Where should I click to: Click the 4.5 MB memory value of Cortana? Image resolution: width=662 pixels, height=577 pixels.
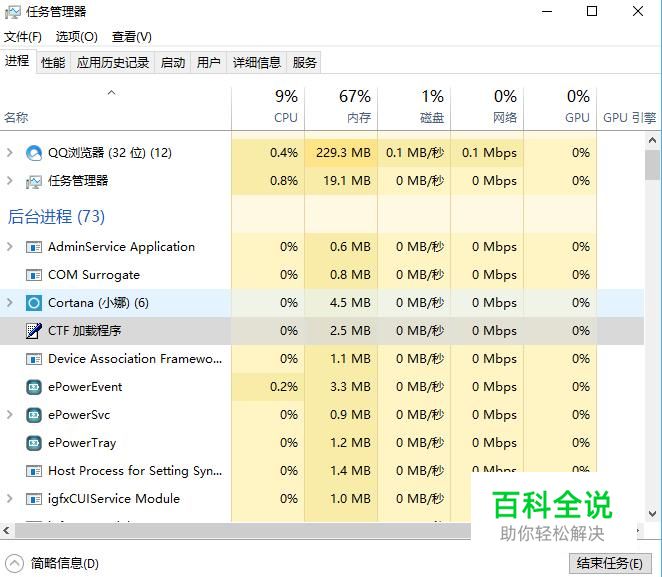(350, 303)
